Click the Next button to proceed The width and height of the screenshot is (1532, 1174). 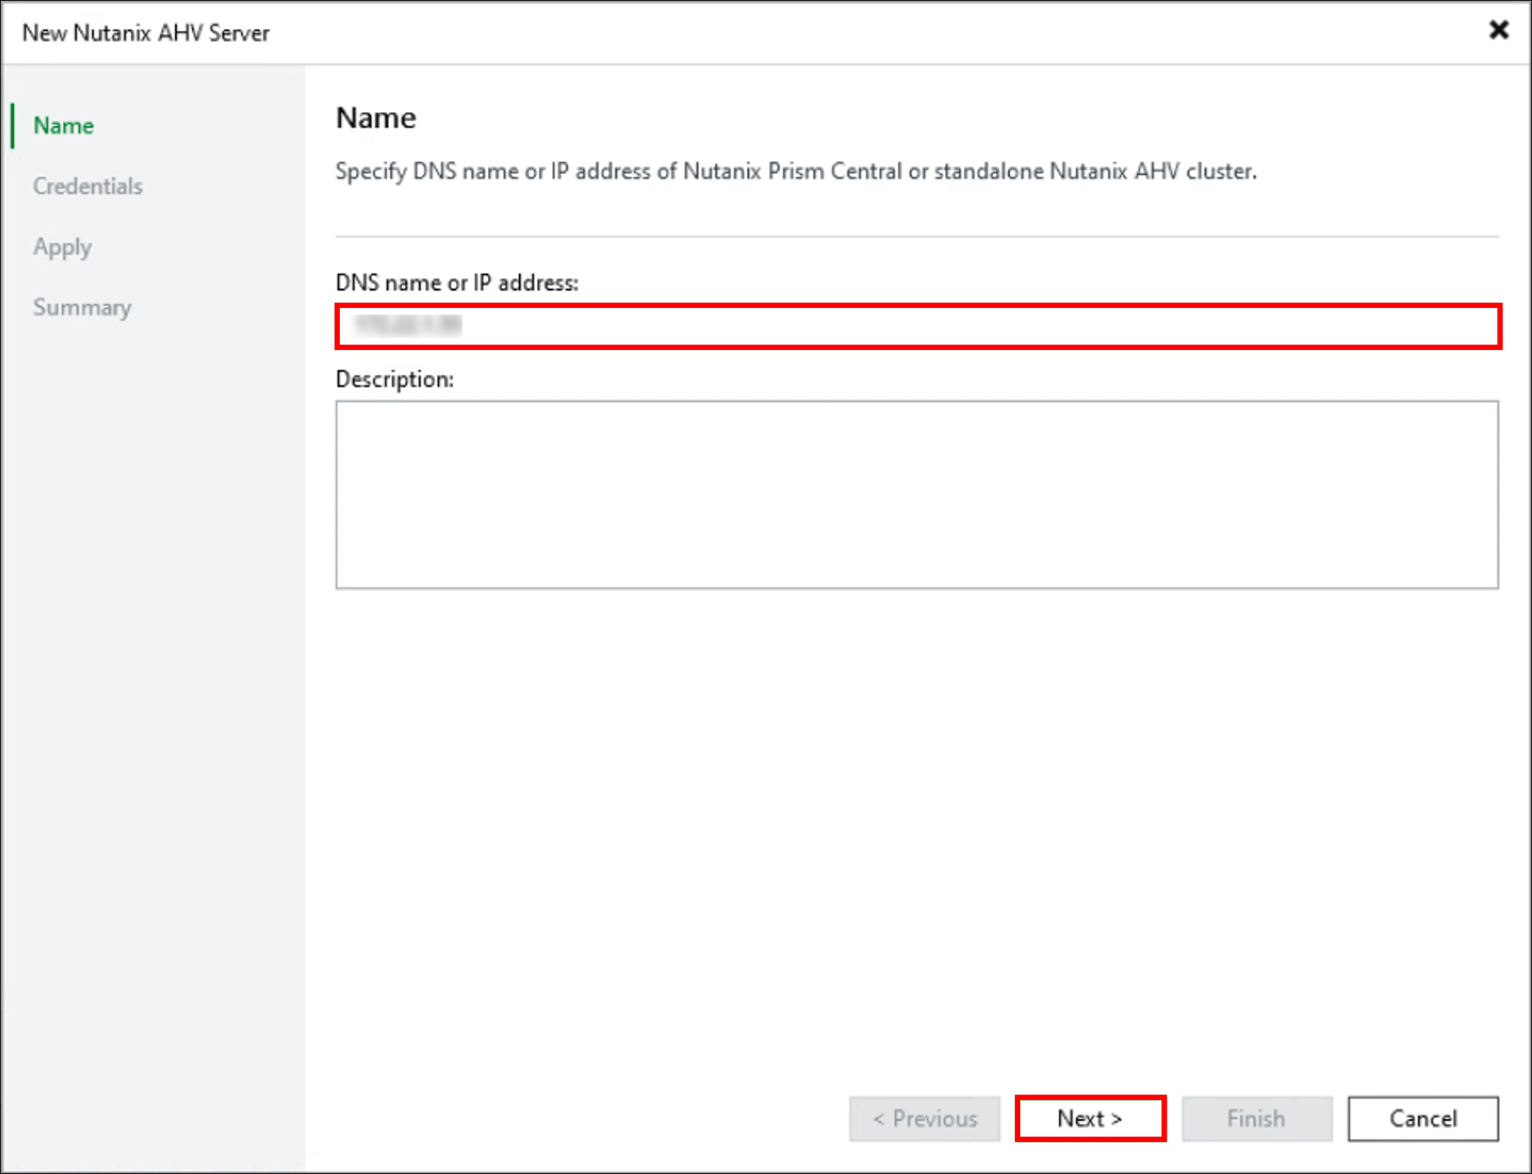tap(1089, 1118)
